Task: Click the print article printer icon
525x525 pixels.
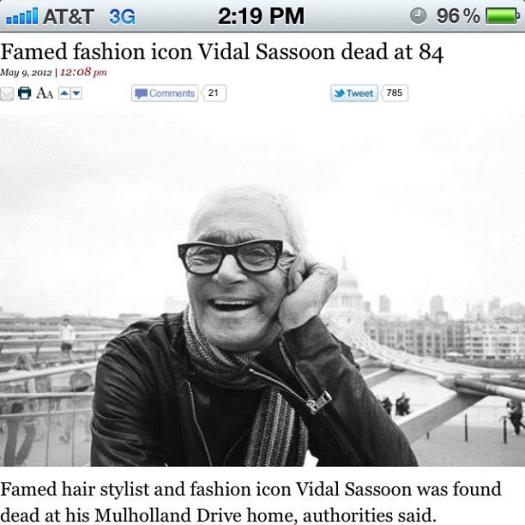Action: tap(24, 93)
